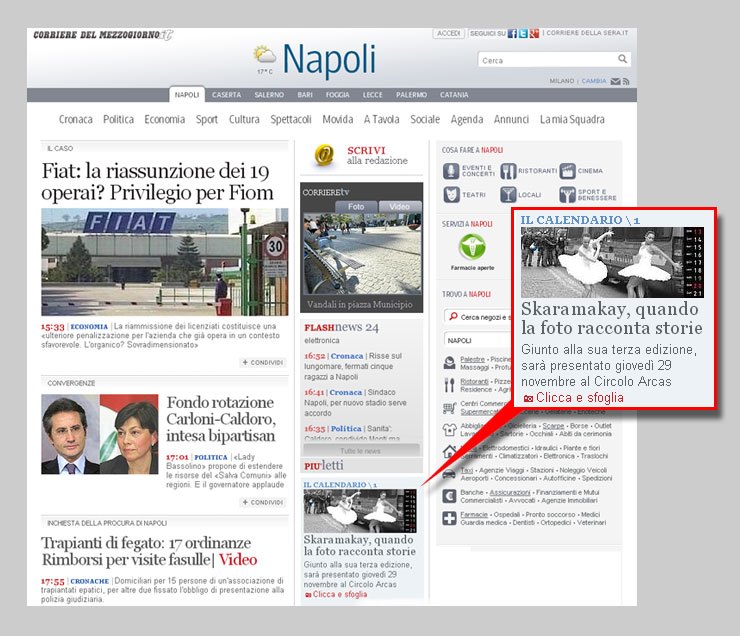Image resolution: width=740 pixels, height=636 pixels.
Task: Open the Fondo rotazione Carloni-Caldoro headline
Action: pyautogui.click(x=221, y=419)
